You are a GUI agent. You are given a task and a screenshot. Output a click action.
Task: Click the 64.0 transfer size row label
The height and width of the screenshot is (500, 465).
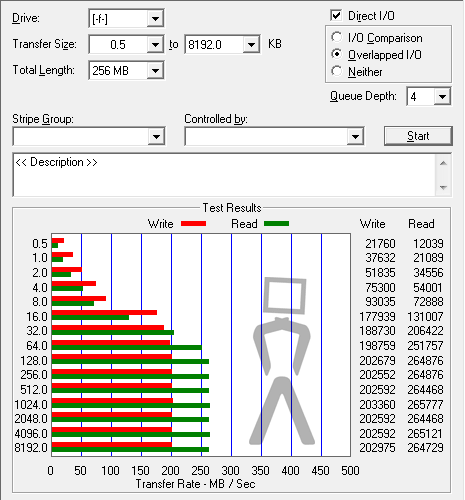coord(37,346)
